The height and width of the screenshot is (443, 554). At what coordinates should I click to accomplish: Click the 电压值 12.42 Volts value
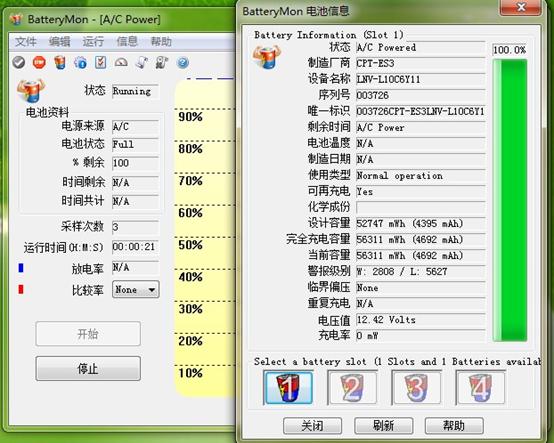coord(420,320)
